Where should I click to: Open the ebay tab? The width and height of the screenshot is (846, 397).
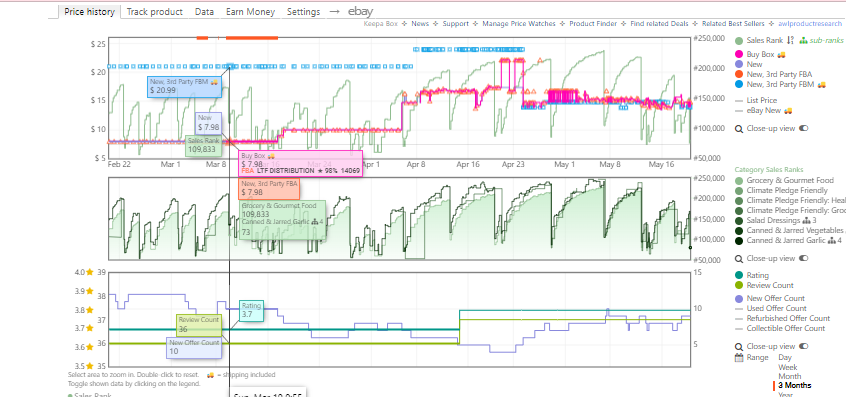[360, 11]
